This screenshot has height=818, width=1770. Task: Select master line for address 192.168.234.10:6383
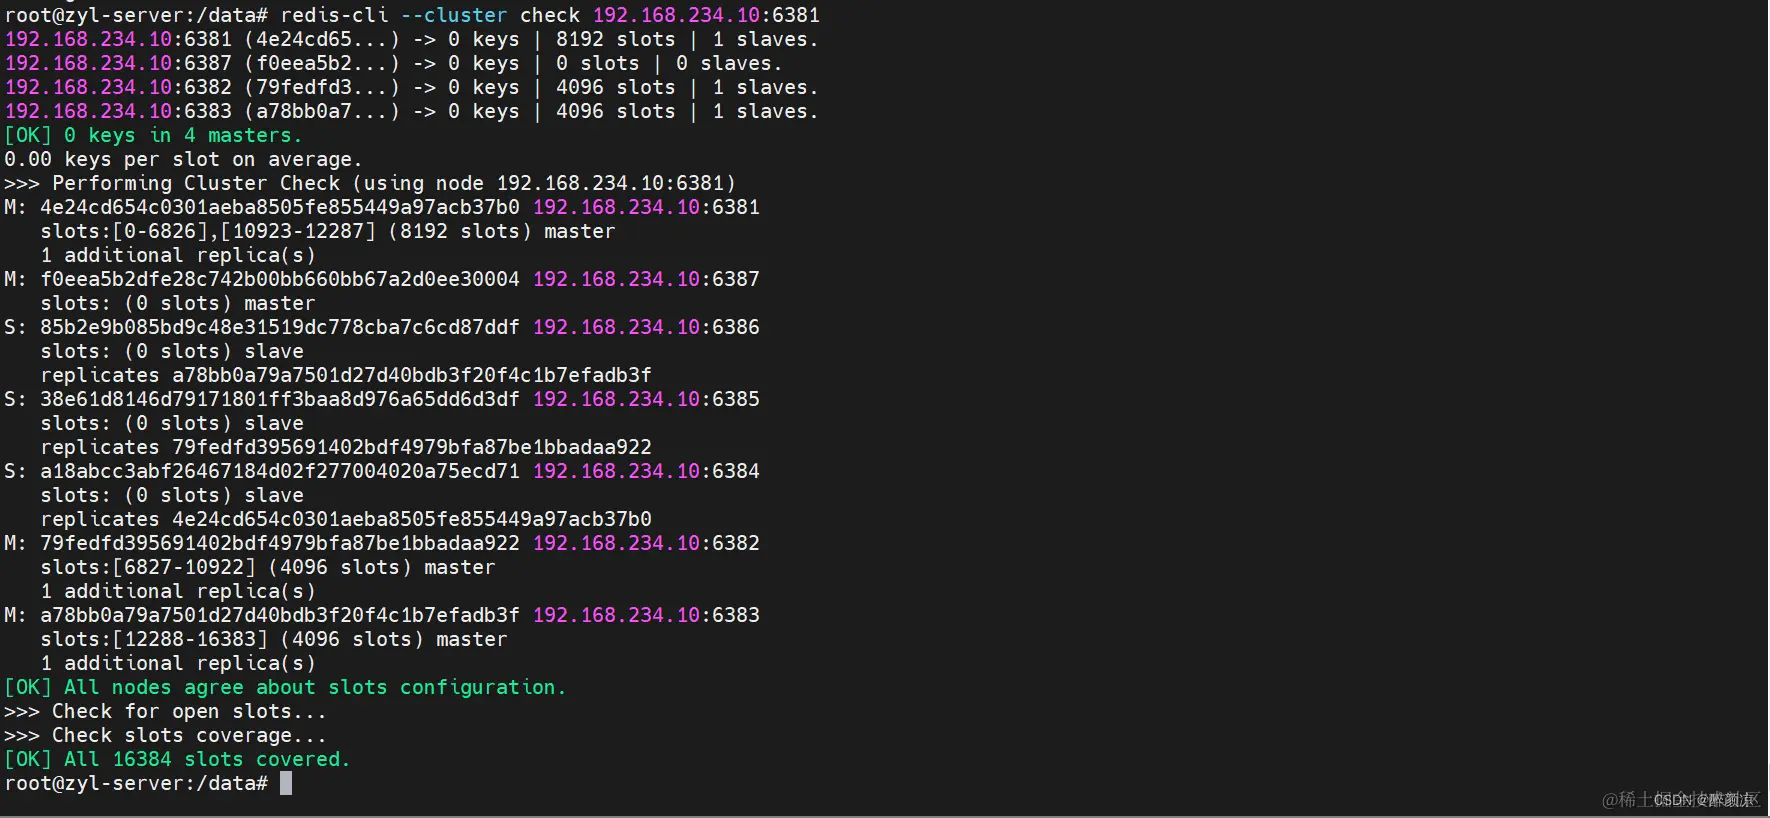pos(382,615)
